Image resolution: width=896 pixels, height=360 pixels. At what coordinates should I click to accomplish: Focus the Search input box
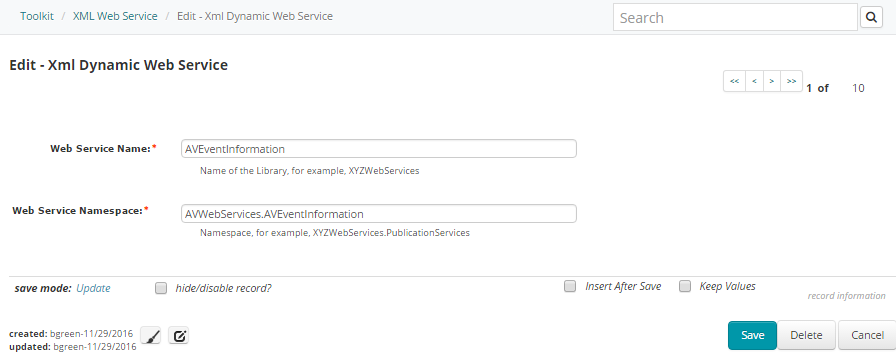(735, 18)
